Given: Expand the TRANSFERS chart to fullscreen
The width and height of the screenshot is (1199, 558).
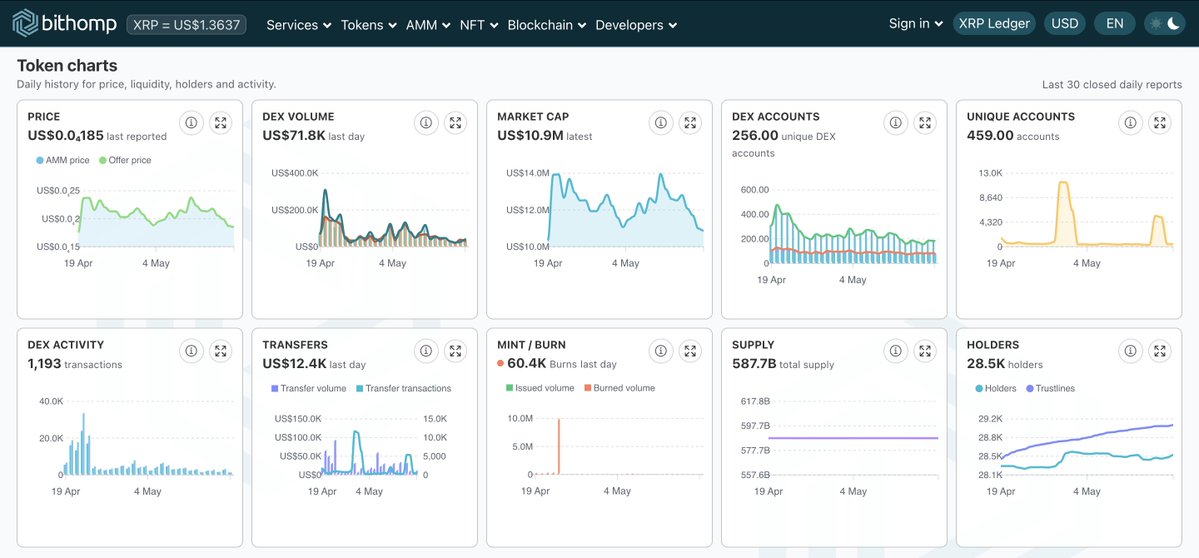Looking at the screenshot, I should 455,351.
